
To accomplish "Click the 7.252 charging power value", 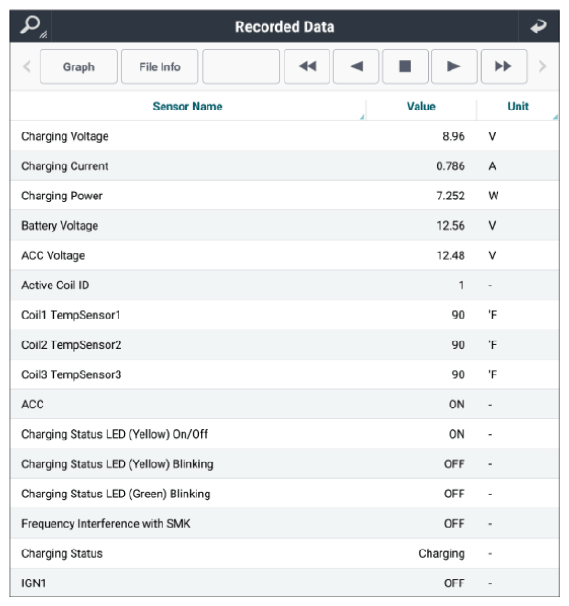I will tap(450, 196).
